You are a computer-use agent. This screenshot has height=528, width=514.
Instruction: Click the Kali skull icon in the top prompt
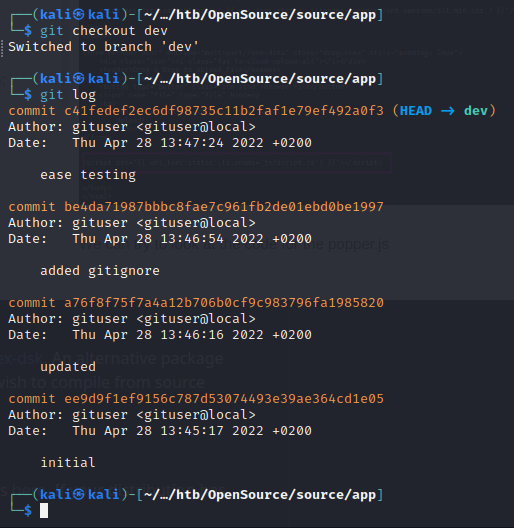pyautogui.click(x=79, y=14)
